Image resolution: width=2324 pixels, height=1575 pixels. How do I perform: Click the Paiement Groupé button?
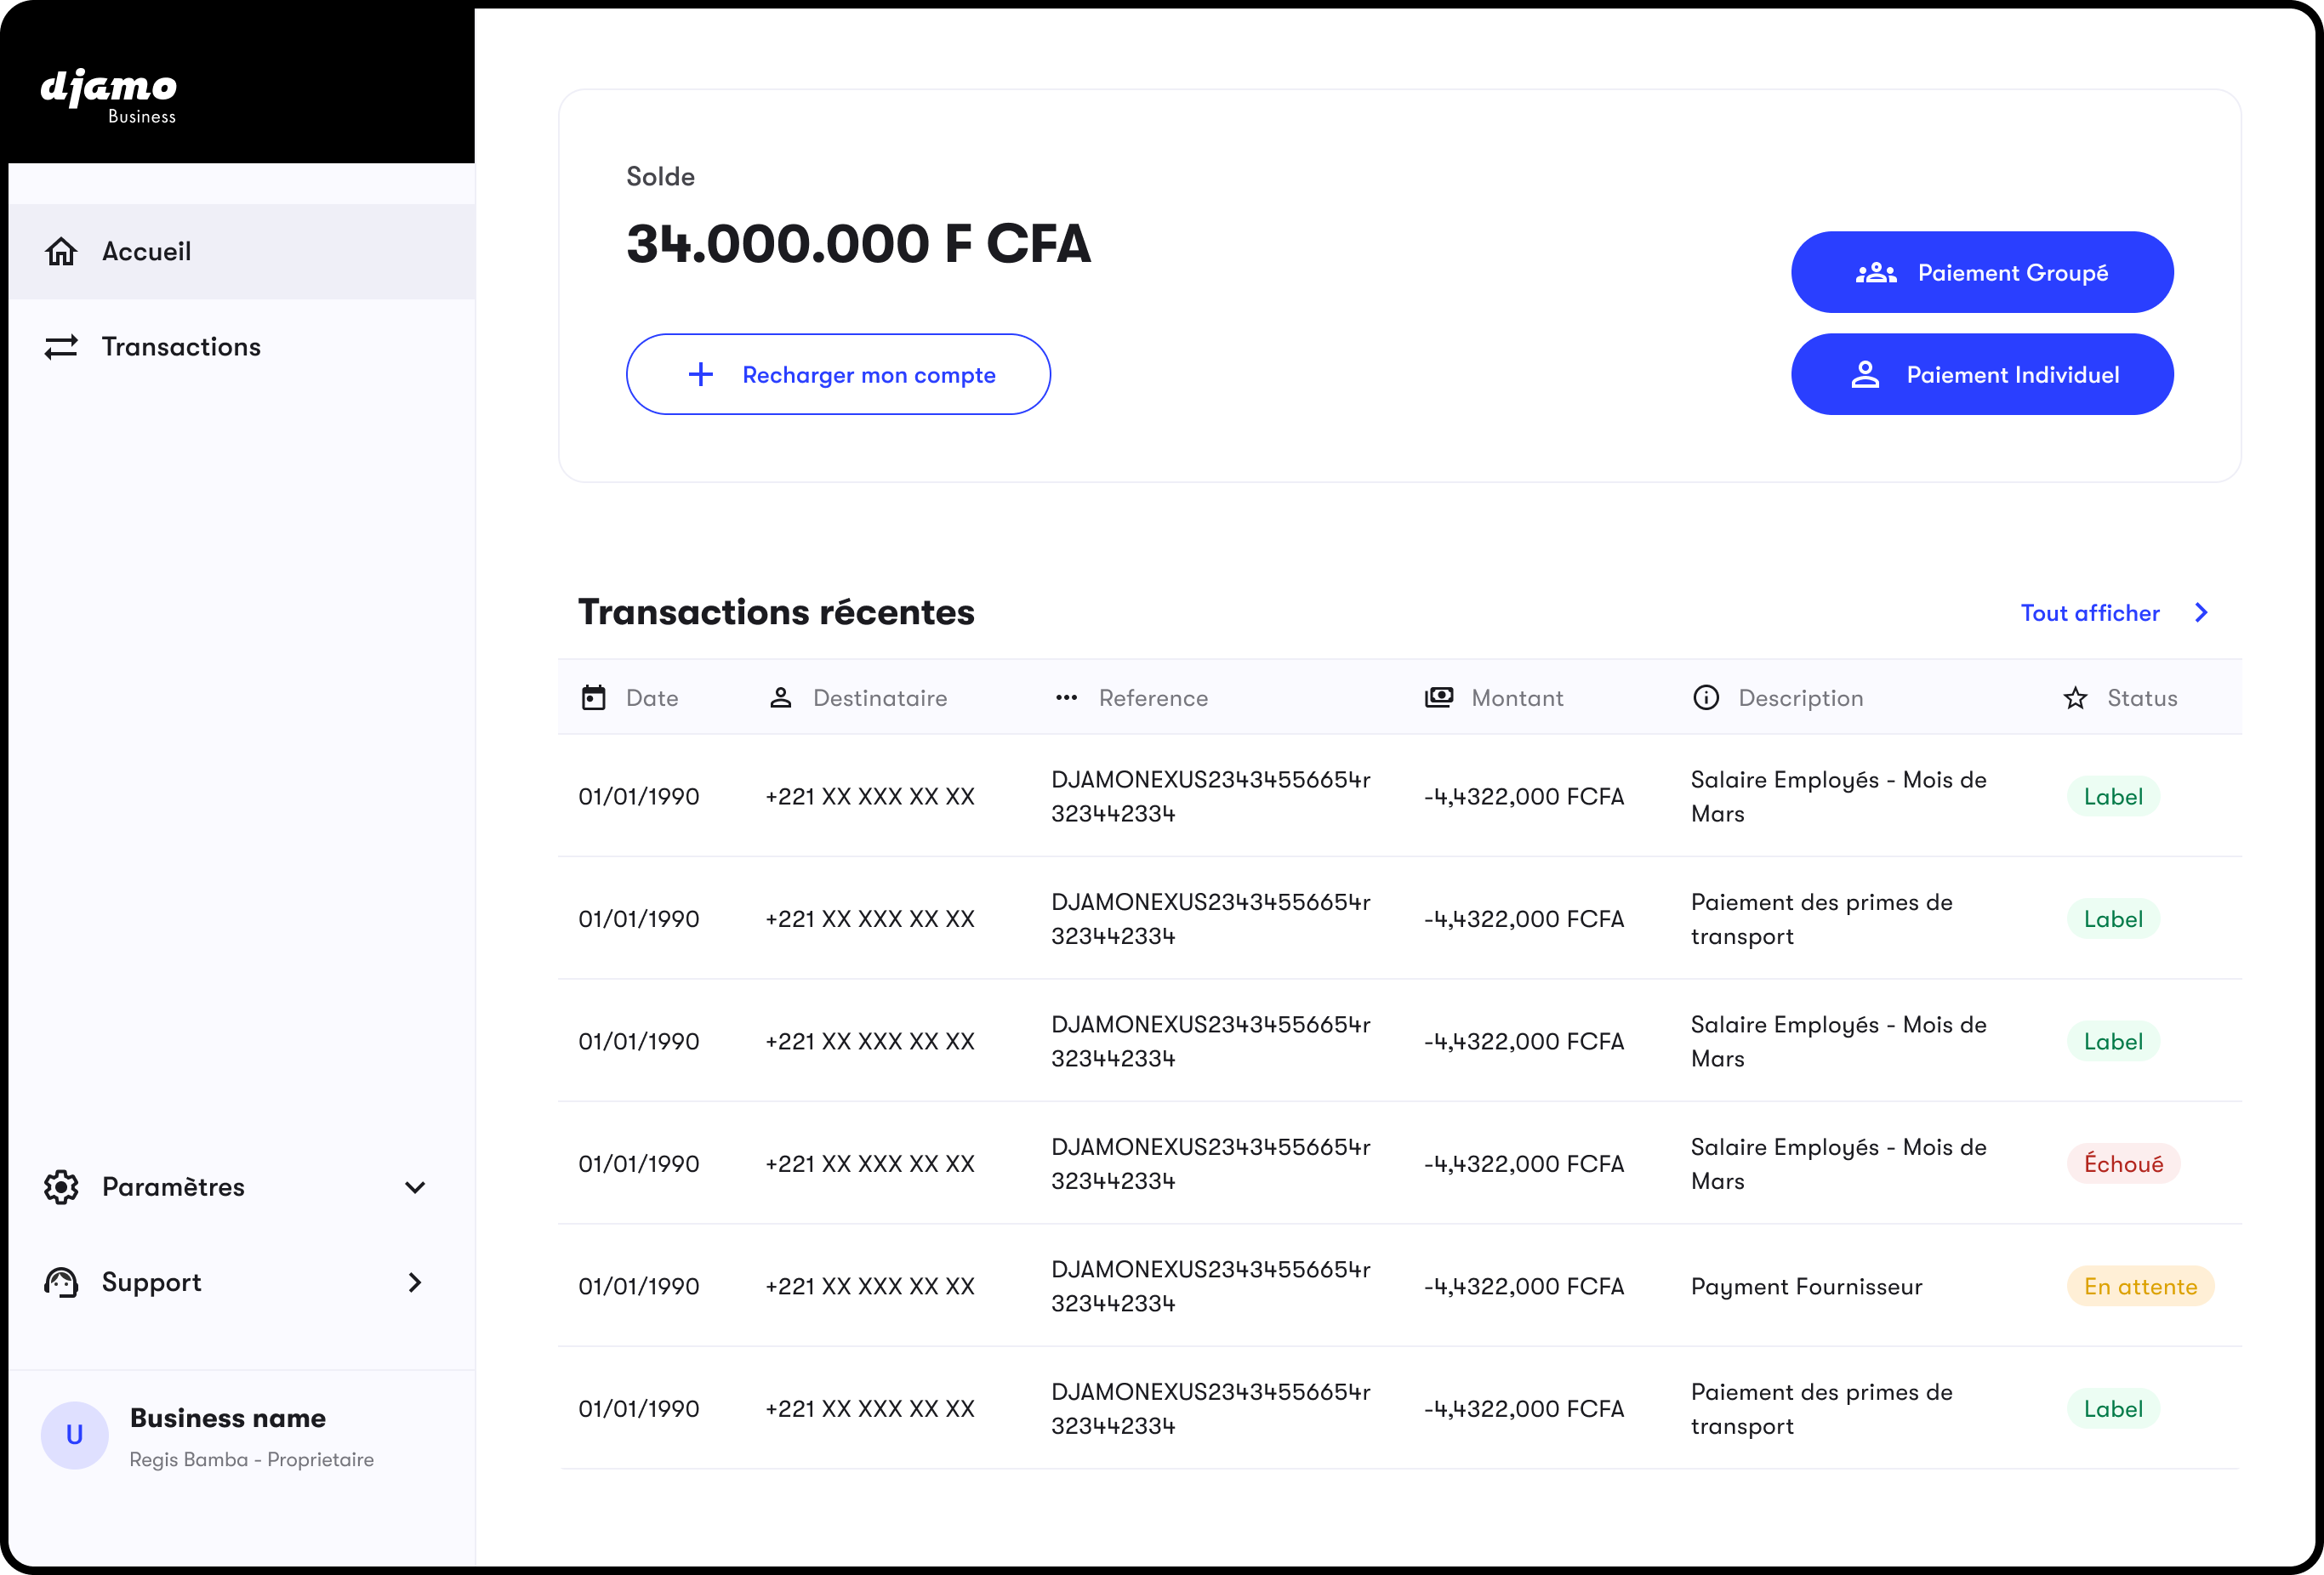coord(1982,272)
